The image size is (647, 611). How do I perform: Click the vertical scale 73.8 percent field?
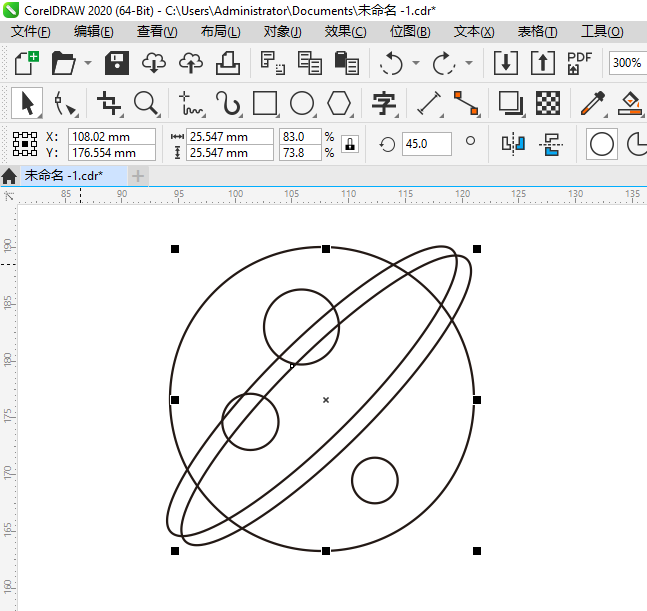coord(300,153)
